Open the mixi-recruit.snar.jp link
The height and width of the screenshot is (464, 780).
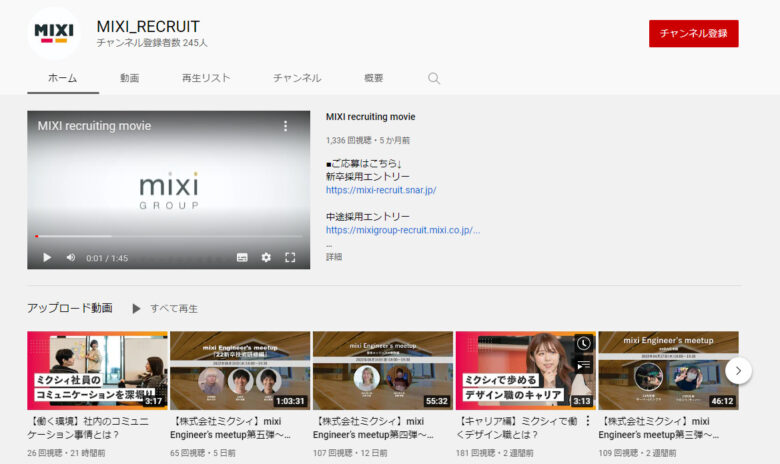tap(381, 190)
